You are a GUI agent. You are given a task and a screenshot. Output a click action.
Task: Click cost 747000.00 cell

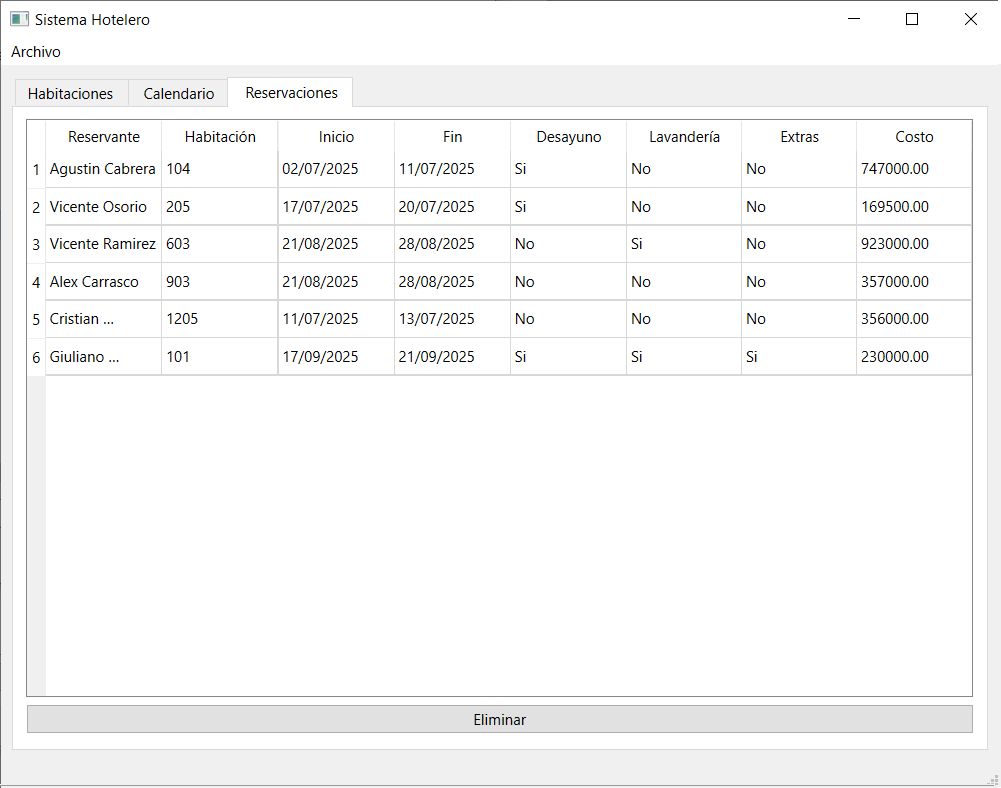(x=914, y=169)
